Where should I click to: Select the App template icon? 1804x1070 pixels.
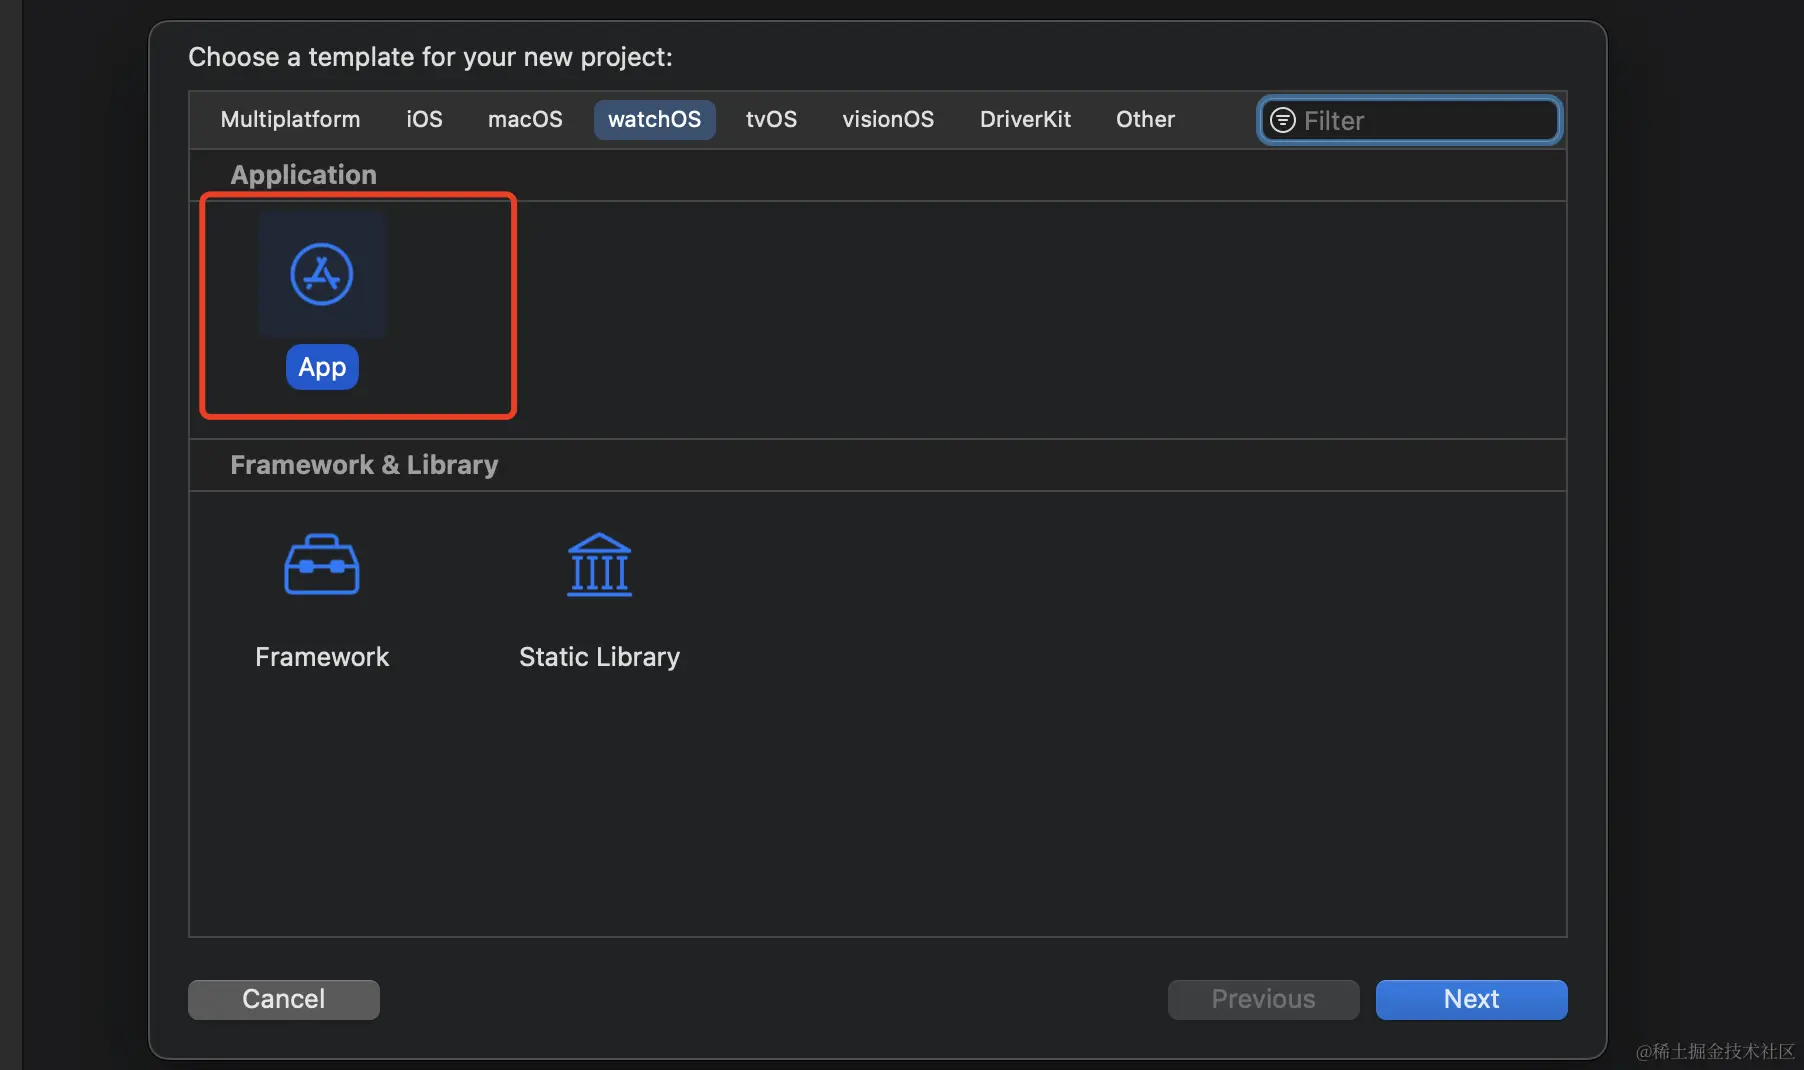pyautogui.click(x=322, y=274)
